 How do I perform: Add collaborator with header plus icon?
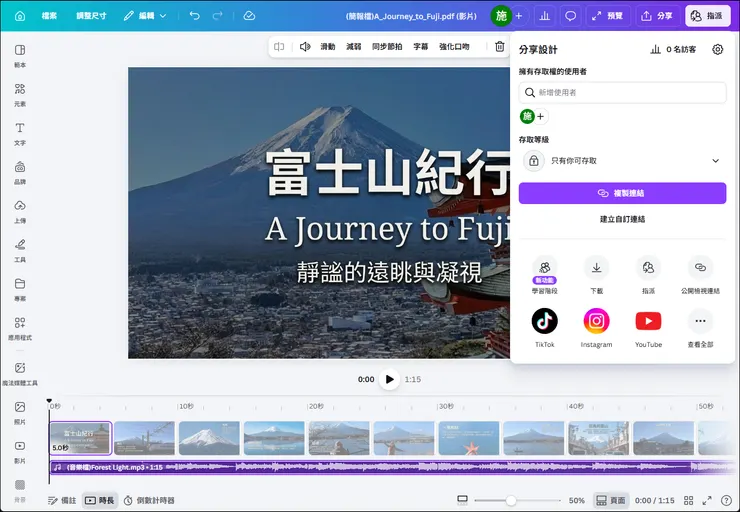coord(519,16)
